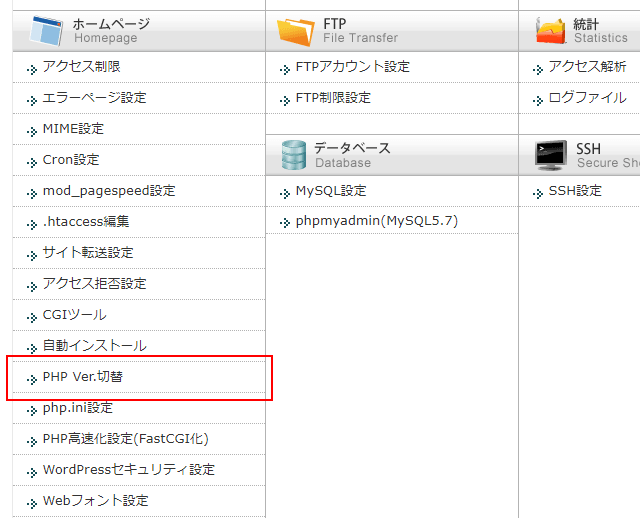This screenshot has width=640, height=518.
Task: Open FTP制限設定
Action: coord(333,98)
